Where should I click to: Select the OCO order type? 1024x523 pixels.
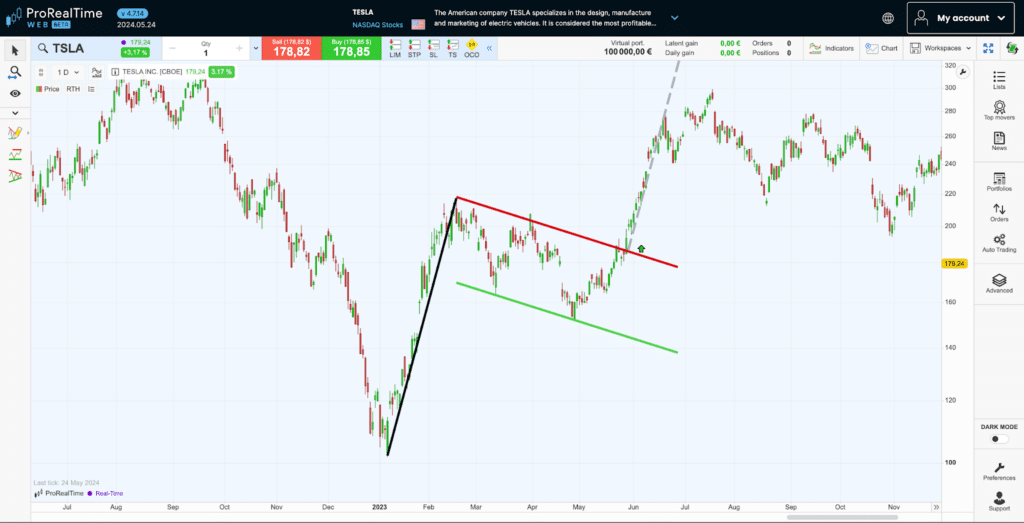(472, 49)
